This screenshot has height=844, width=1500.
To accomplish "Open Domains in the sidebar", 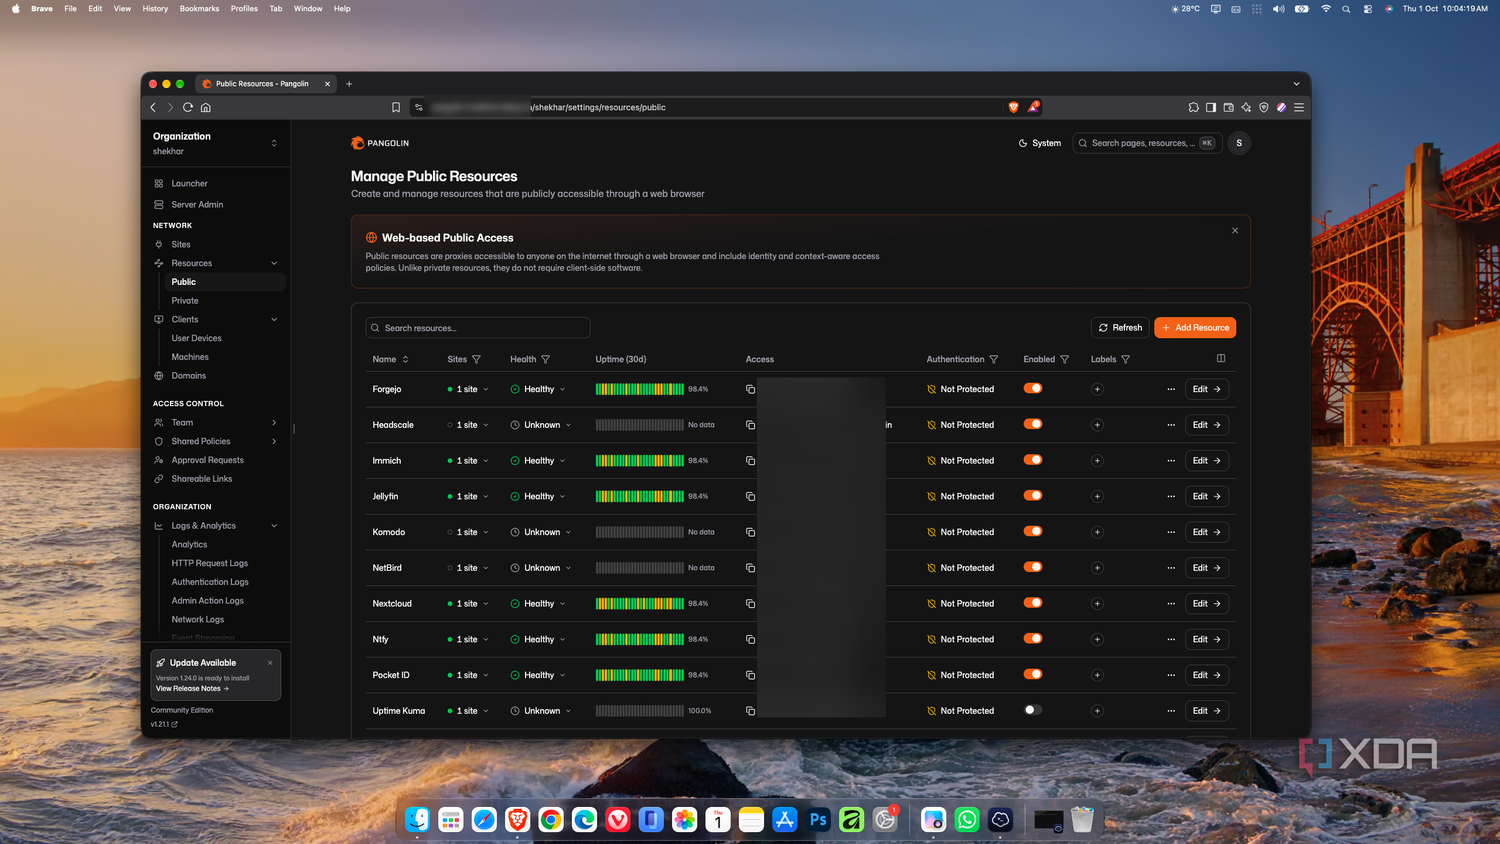I will [x=188, y=376].
